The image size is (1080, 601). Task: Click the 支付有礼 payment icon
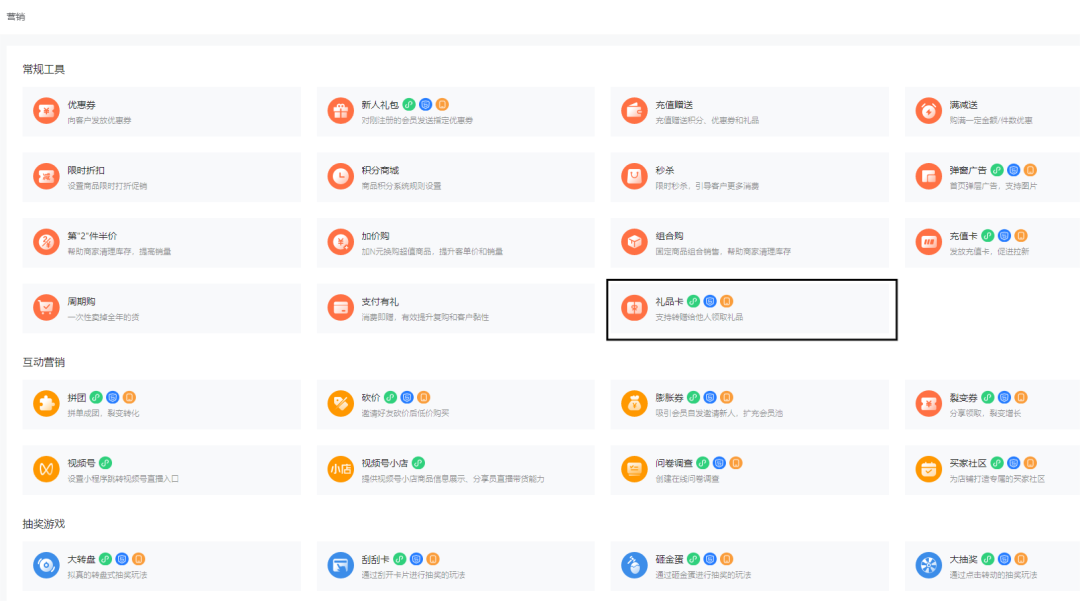coord(340,308)
